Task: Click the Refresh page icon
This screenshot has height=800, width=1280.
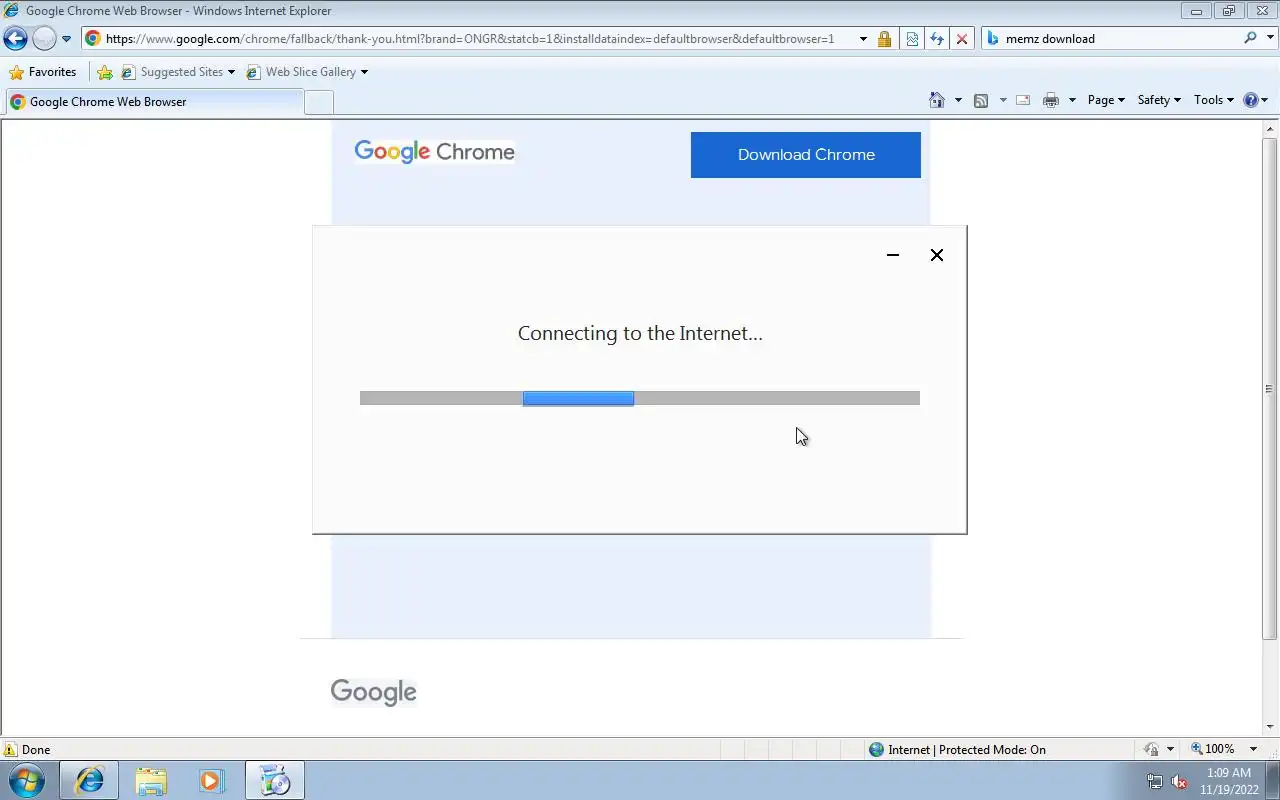Action: point(937,39)
